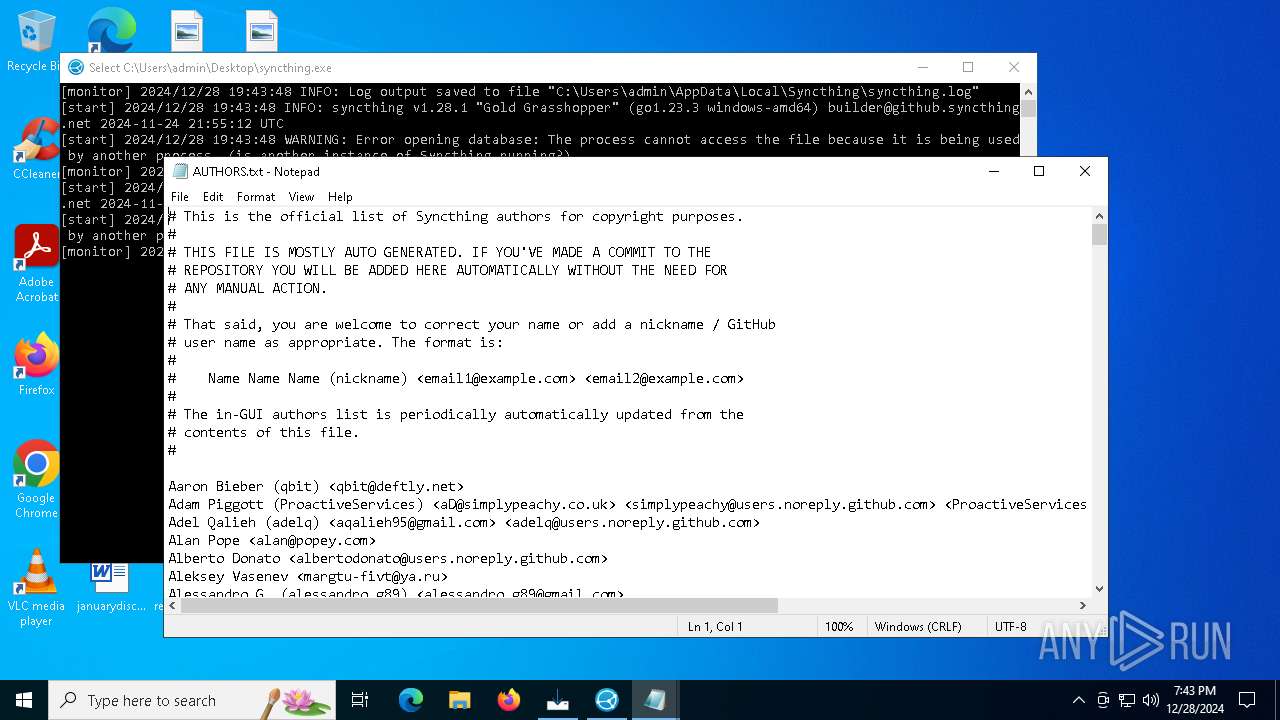The height and width of the screenshot is (720, 1280).
Task: Open the volume control in the system tray
Action: point(1151,700)
